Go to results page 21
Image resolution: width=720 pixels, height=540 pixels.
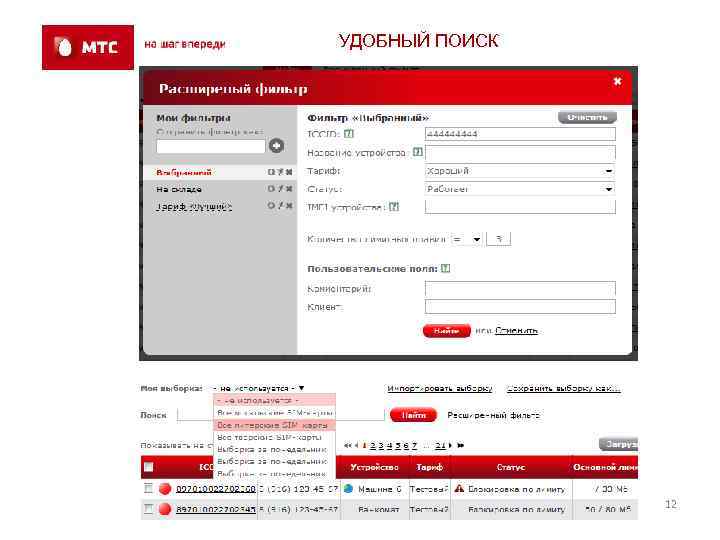[440, 445]
